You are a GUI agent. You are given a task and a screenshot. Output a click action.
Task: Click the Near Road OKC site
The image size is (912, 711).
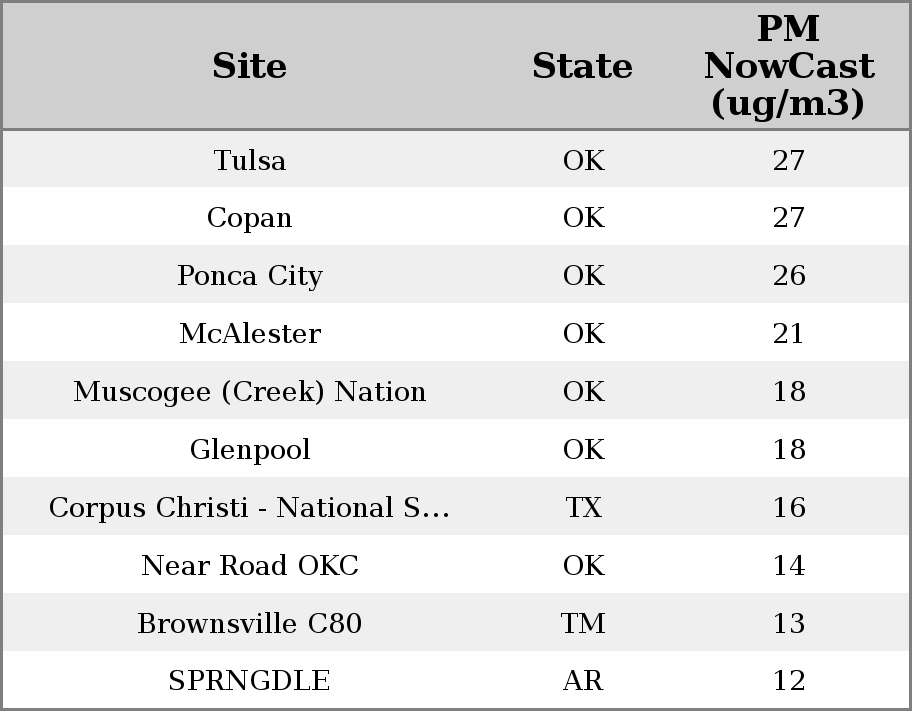[x=249, y=566]
